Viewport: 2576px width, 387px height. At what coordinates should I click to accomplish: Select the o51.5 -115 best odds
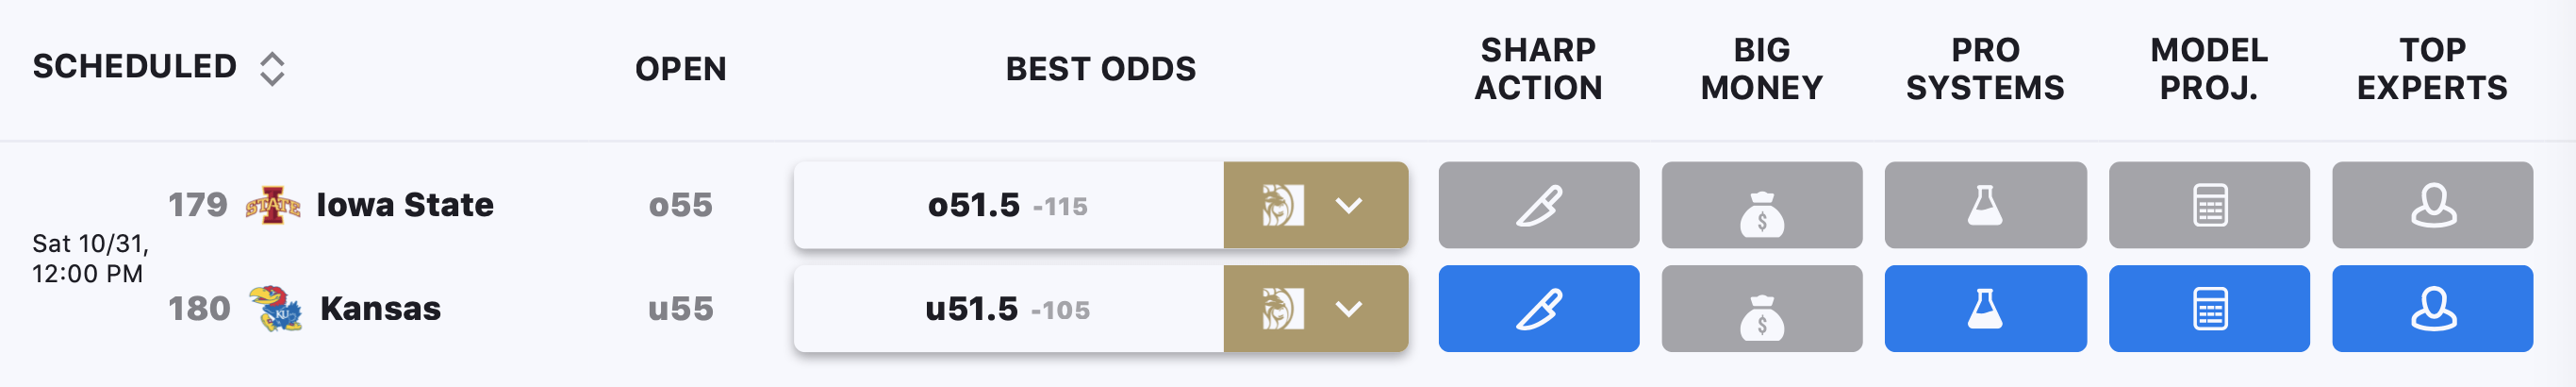click(x=1008, y=205)
